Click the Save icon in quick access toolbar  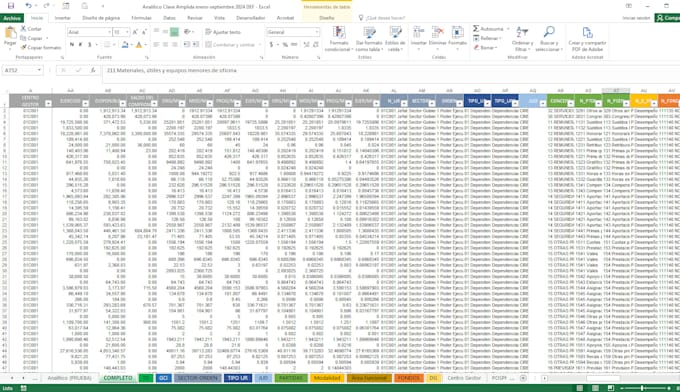[x=11, y=6]
